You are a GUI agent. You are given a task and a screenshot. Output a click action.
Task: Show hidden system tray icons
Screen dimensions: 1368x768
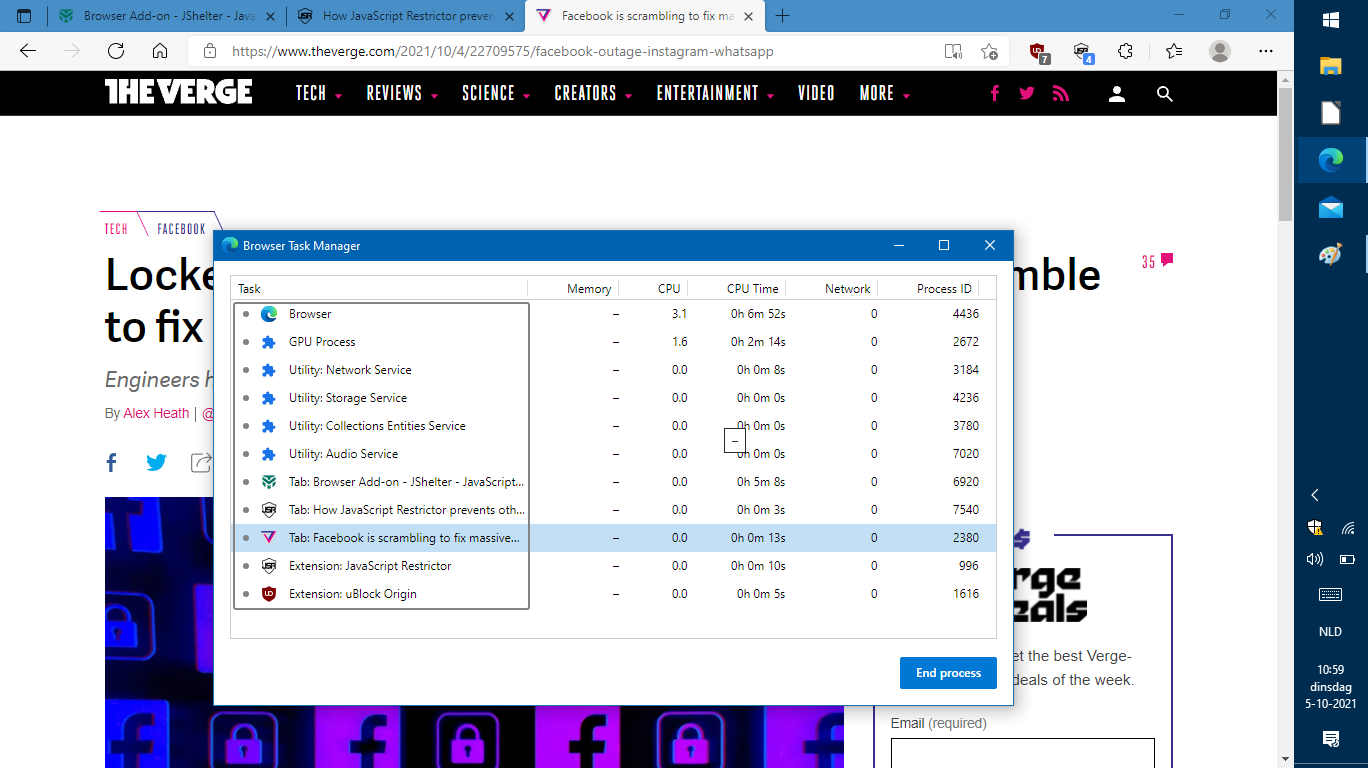1315,495
